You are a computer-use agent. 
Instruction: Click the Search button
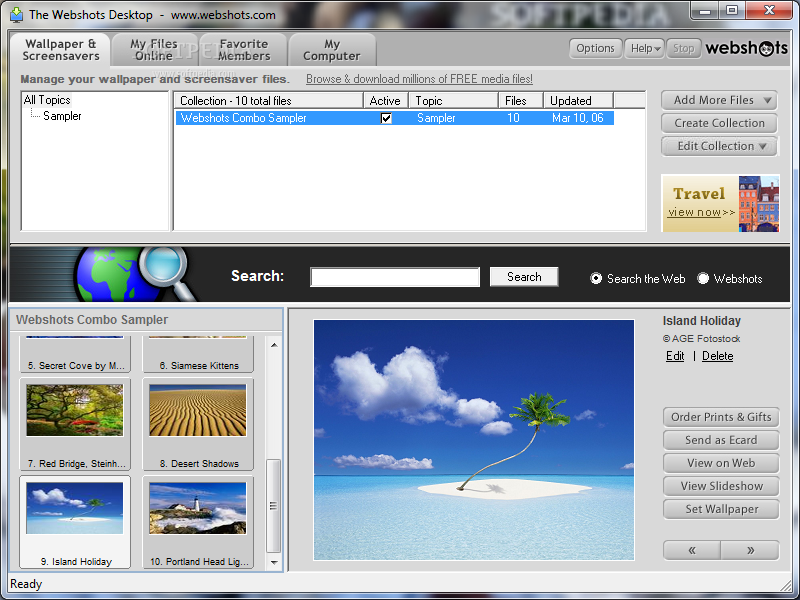pyautogui.click(x=524, y=277)
